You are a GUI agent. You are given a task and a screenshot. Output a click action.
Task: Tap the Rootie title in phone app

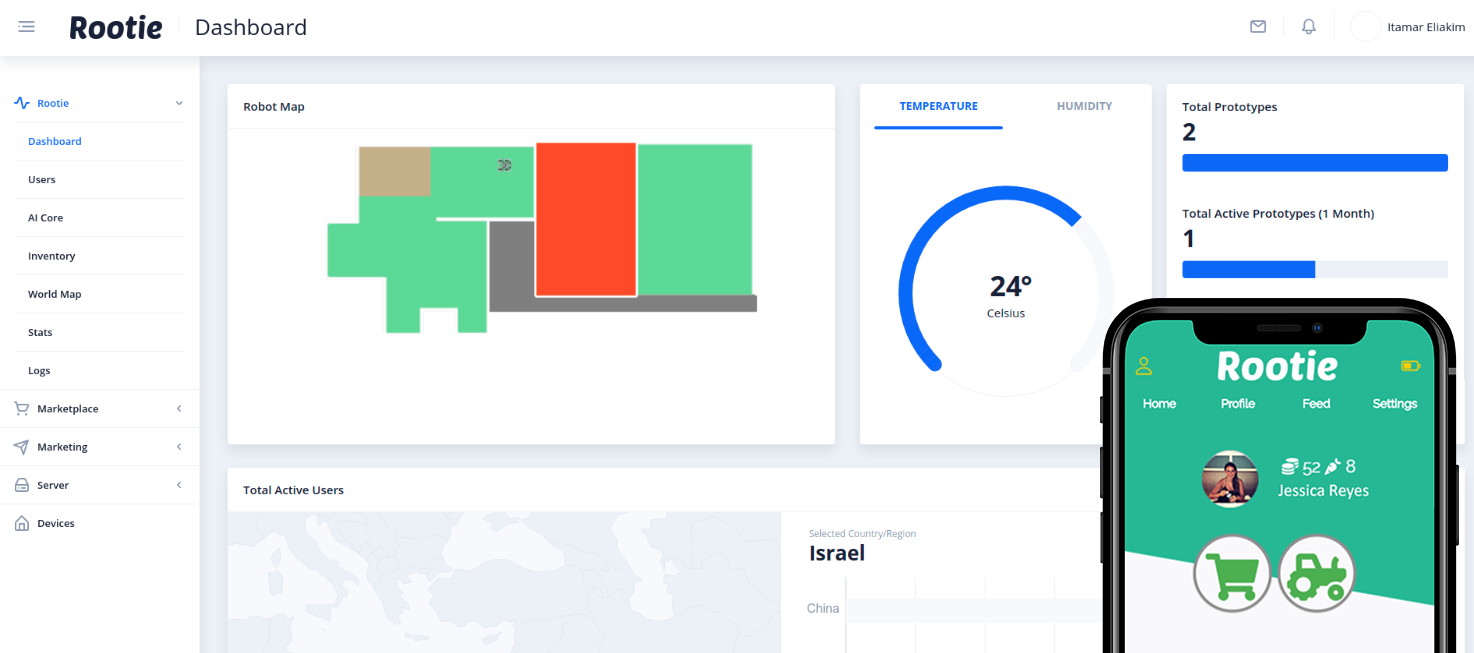point(1277,366)
